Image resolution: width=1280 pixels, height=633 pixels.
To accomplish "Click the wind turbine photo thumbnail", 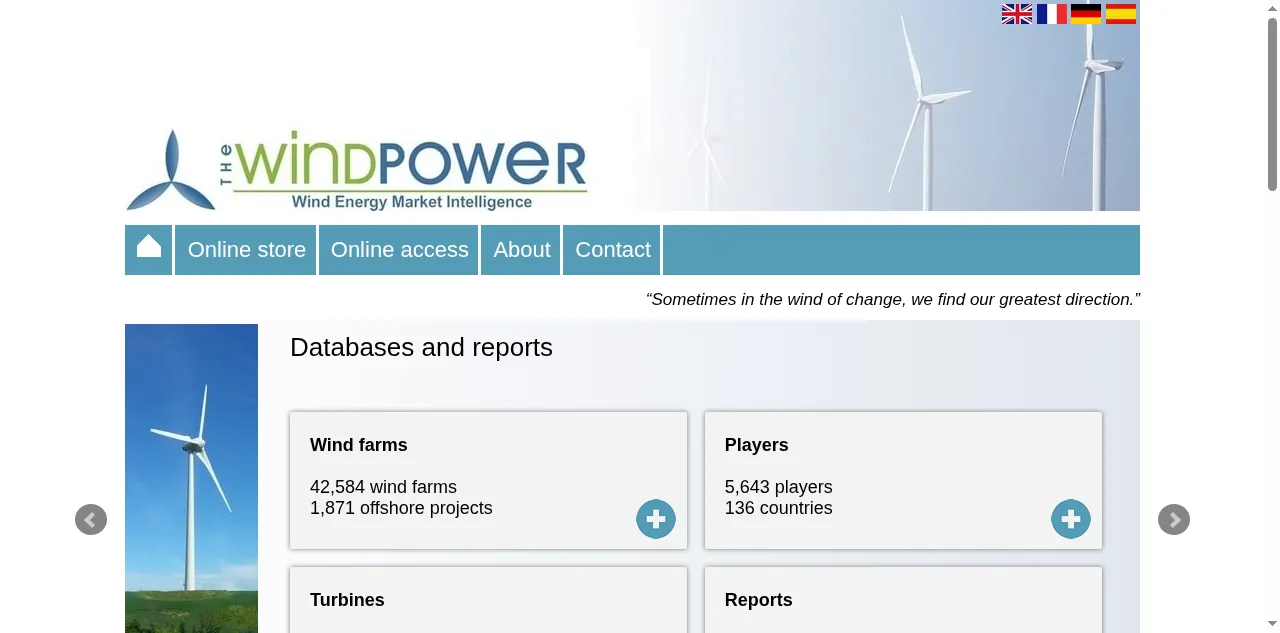I will coord(191,478).
